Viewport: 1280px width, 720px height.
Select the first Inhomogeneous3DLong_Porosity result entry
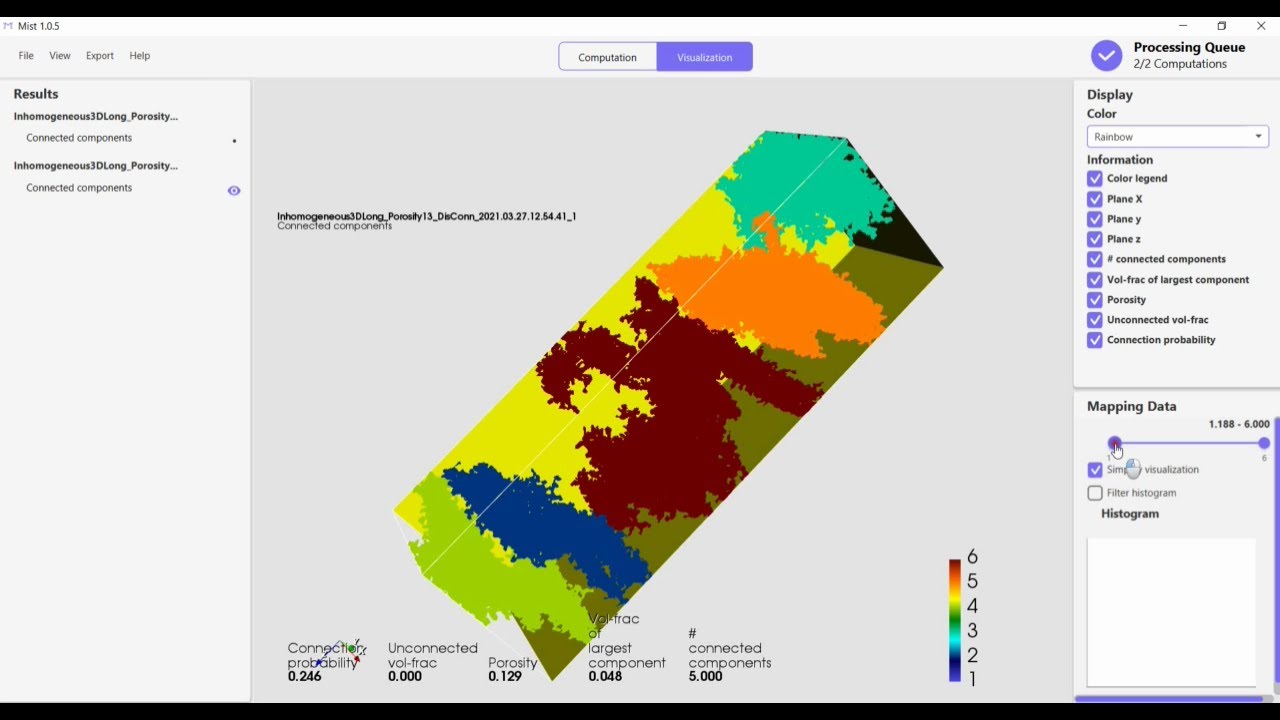click(96, 116)
